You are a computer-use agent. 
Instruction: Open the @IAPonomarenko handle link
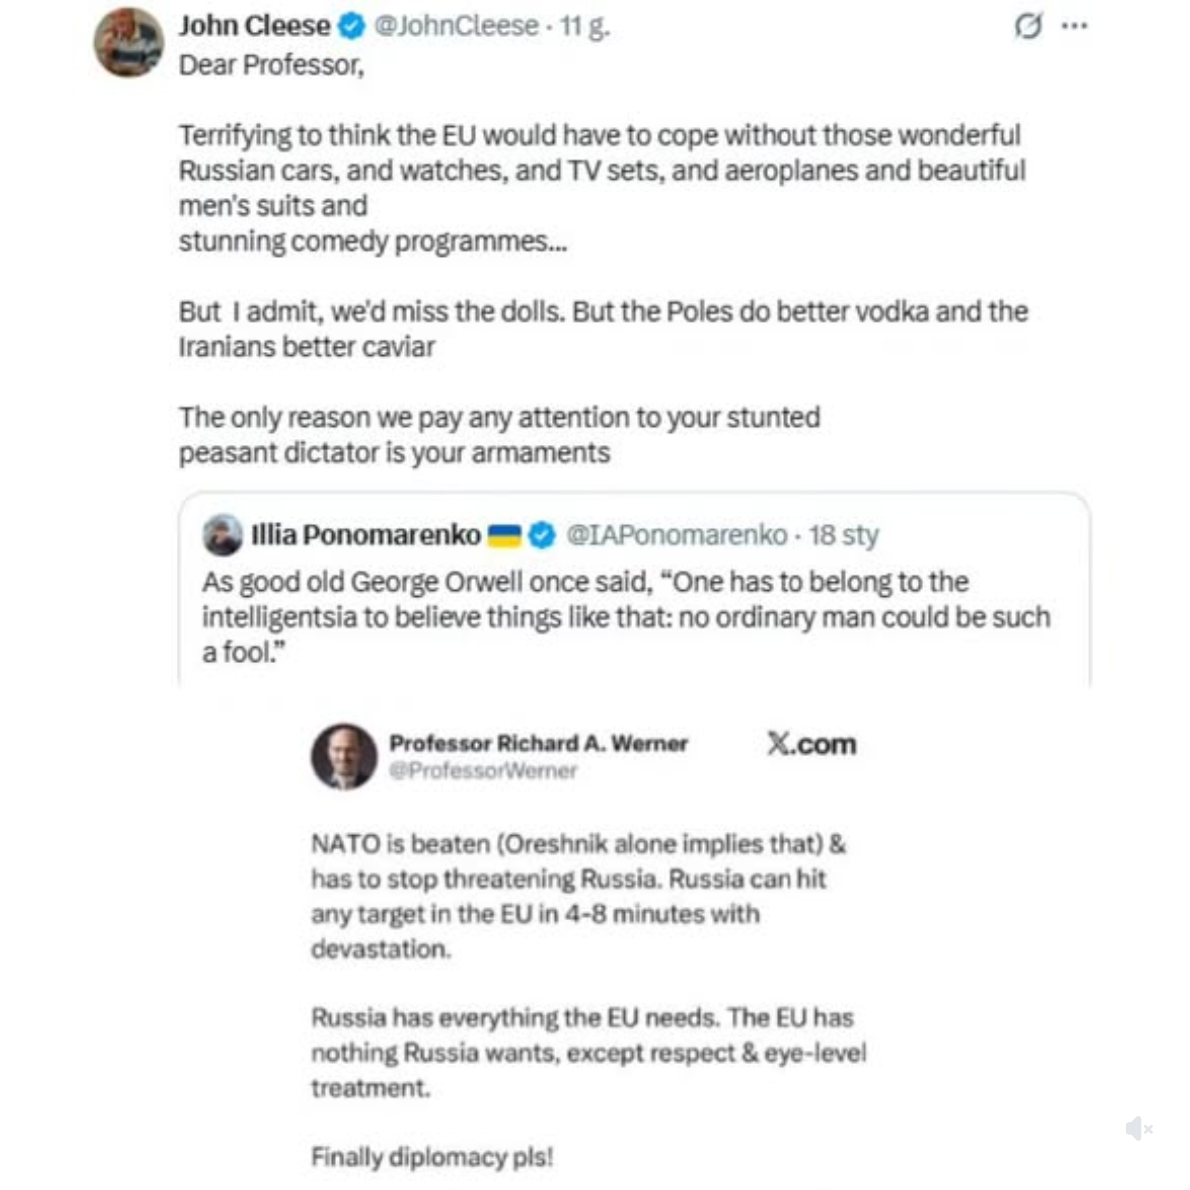[x=677, y=535]
